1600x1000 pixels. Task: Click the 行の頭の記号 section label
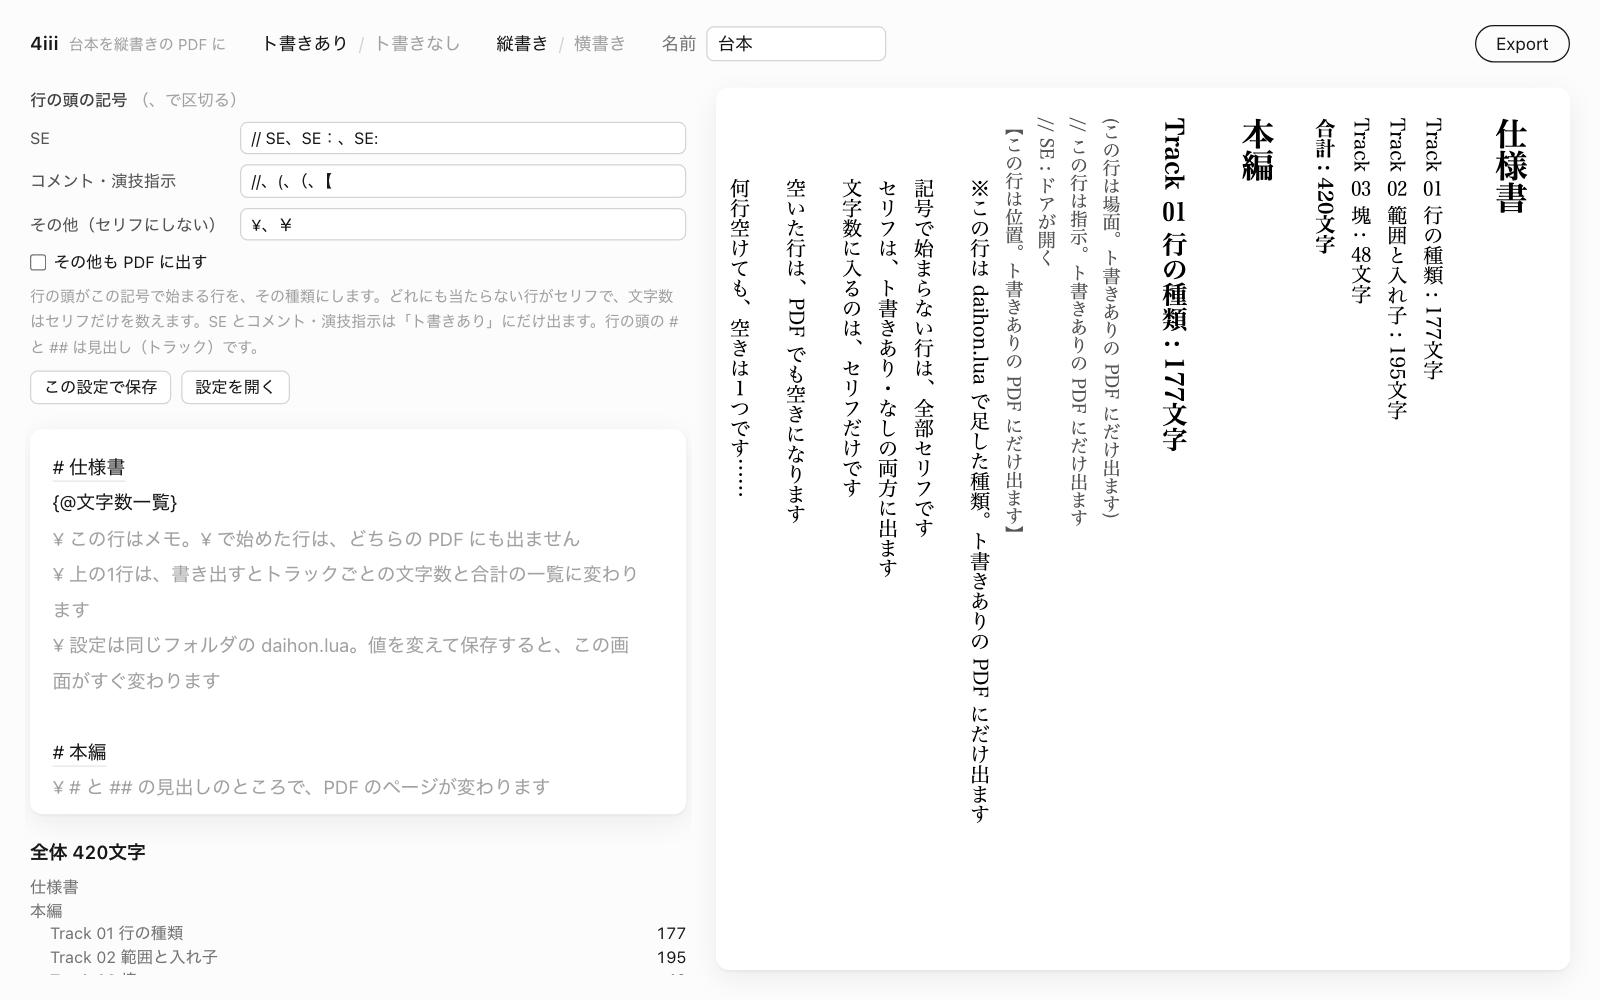[x=79, y=100]
